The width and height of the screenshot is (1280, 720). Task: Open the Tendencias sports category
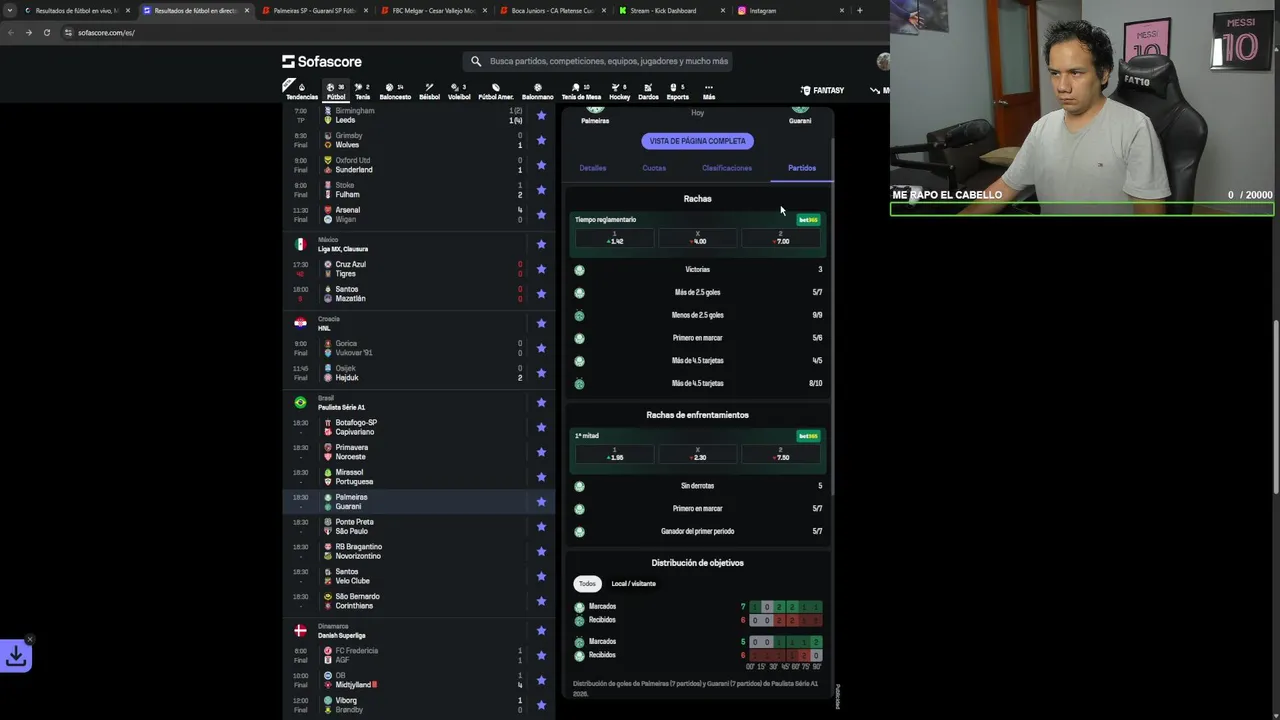coord(301,91)
